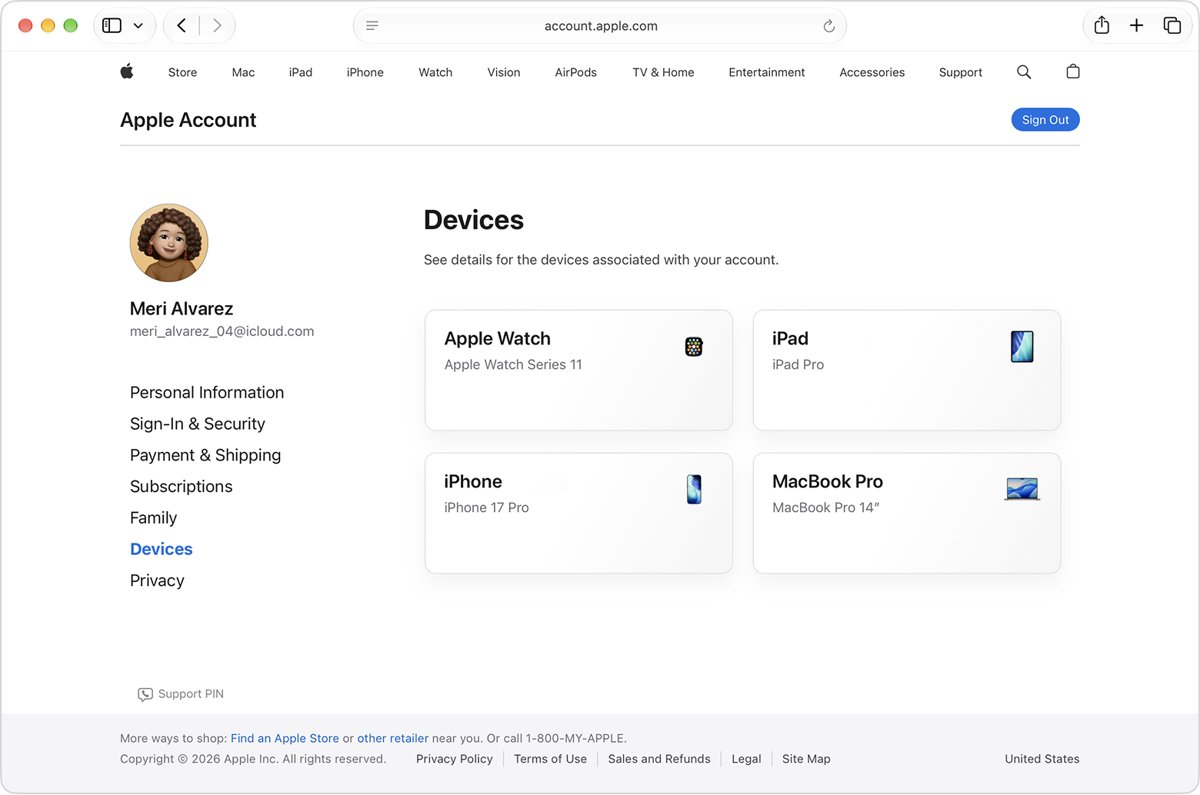Click Meri Alvarez's profile avatar
Screen dimensions: 1200x795
pyautogui.click(x=169, y=243)
